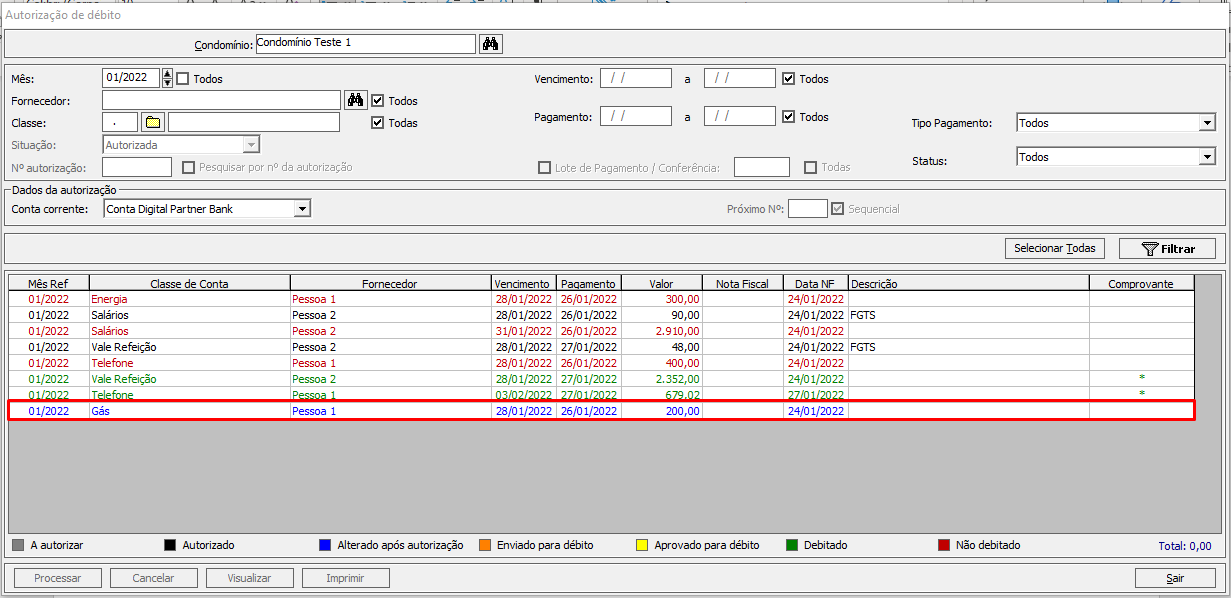1231x598 pixels.
Task: Click Nota Fiscal column header
Action: 742,283
